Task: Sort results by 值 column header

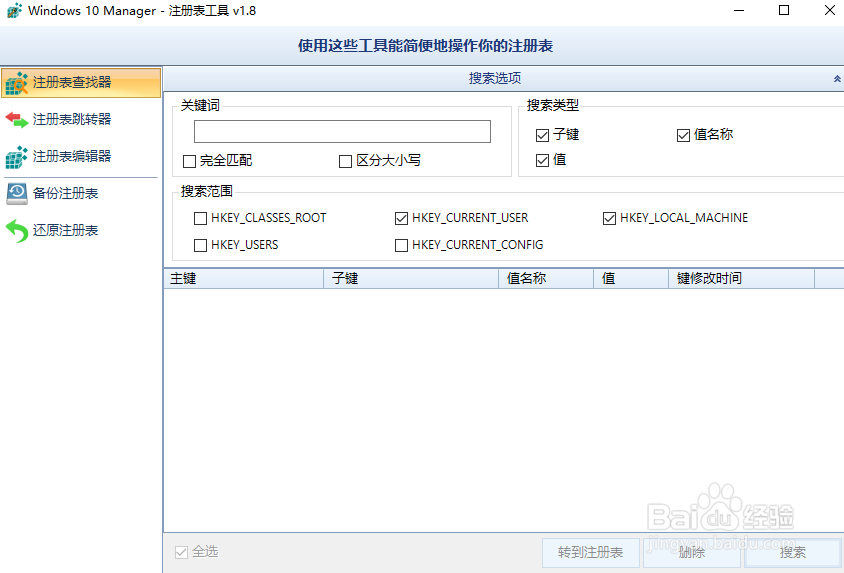Action: tap(631, 279)
